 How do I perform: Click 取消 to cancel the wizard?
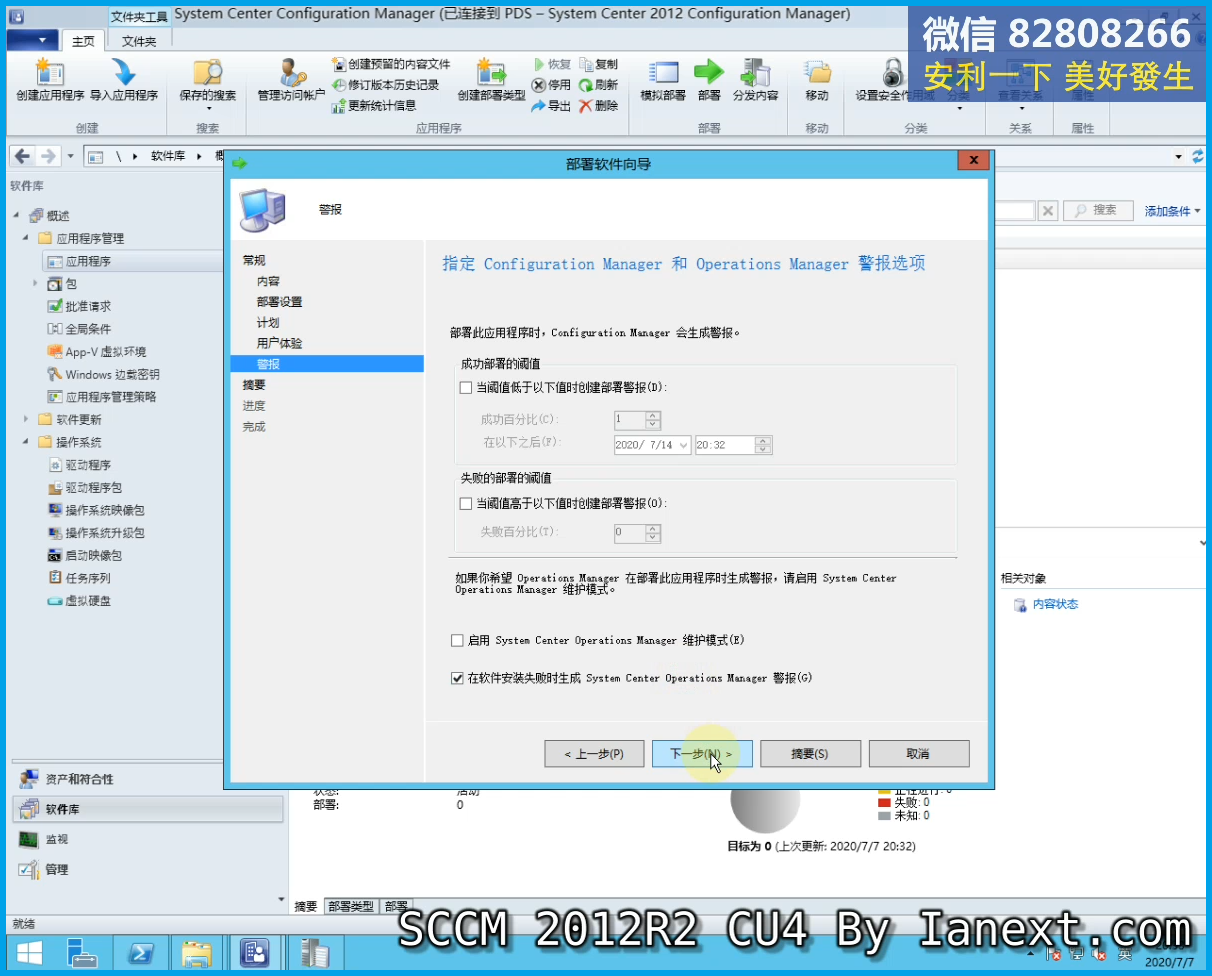[919, 754]
